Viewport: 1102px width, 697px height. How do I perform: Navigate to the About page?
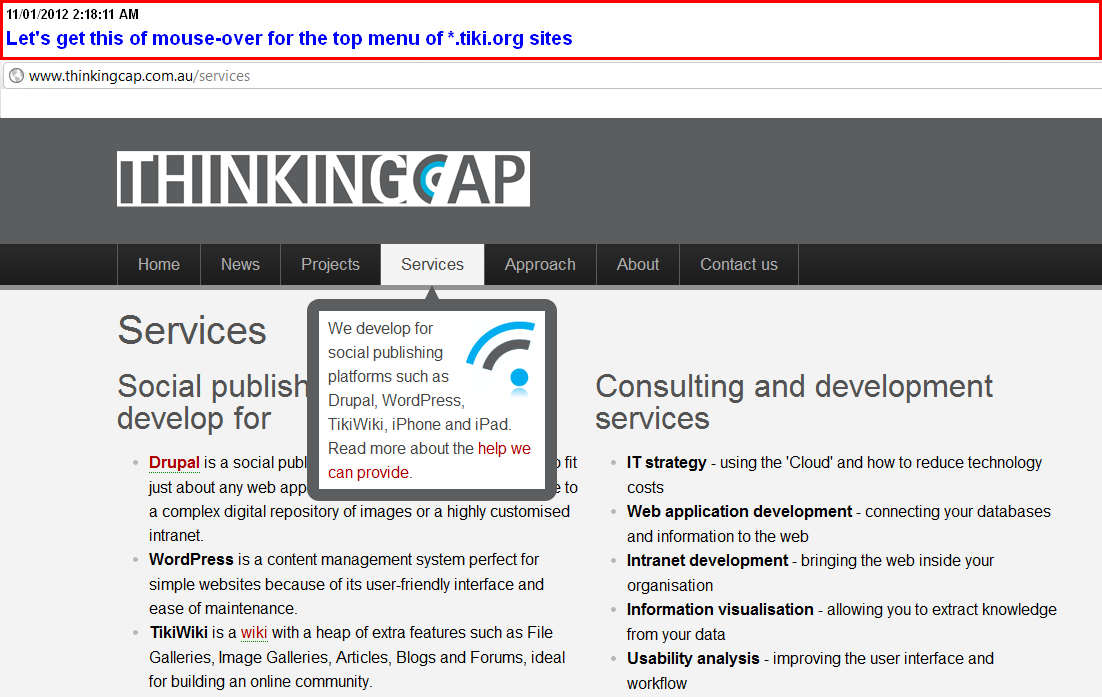pyautogui.click(x=638, y=265)
